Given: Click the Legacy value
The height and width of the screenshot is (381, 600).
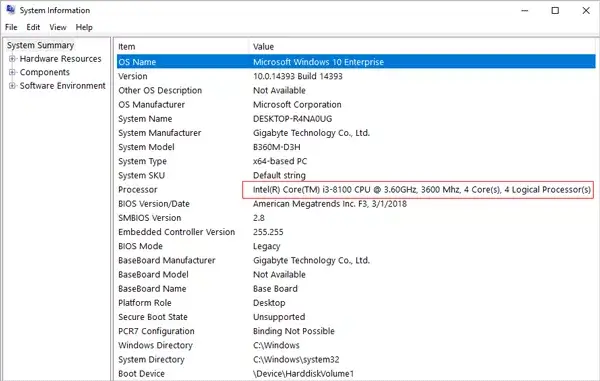Looking at the screenshot, I should 267,246.
